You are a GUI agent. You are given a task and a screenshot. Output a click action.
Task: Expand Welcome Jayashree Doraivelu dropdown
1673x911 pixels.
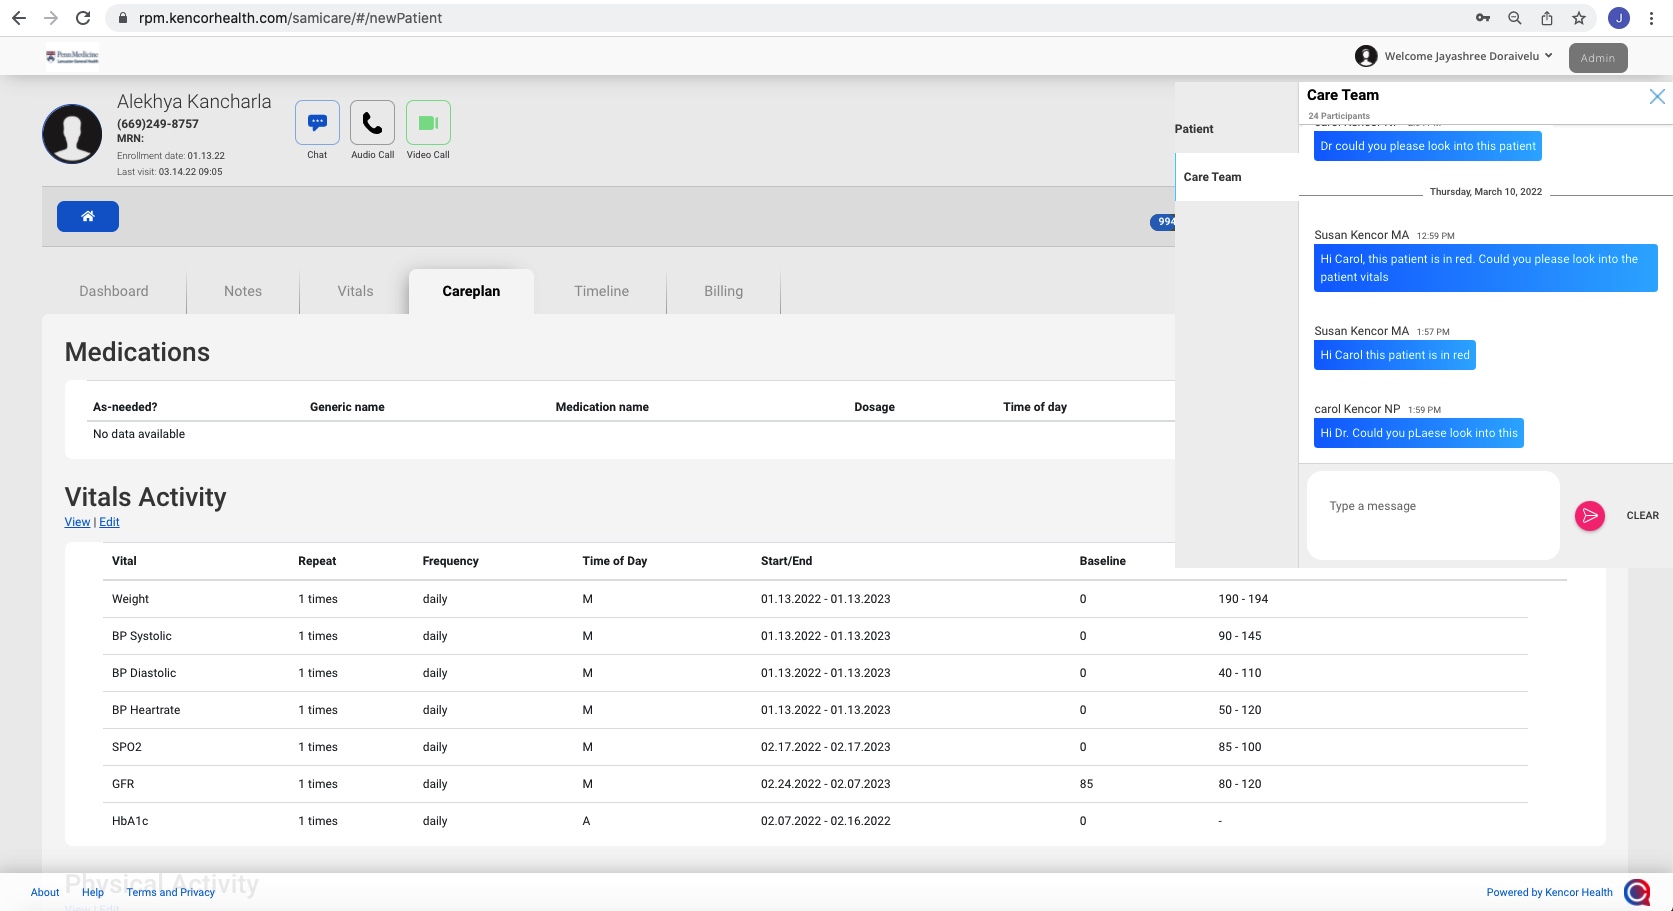1468,56
